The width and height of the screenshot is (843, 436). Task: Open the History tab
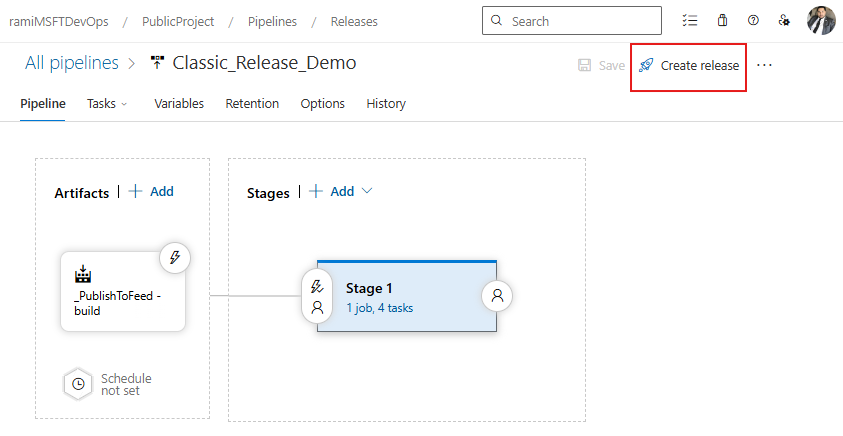tap(386, 104)
